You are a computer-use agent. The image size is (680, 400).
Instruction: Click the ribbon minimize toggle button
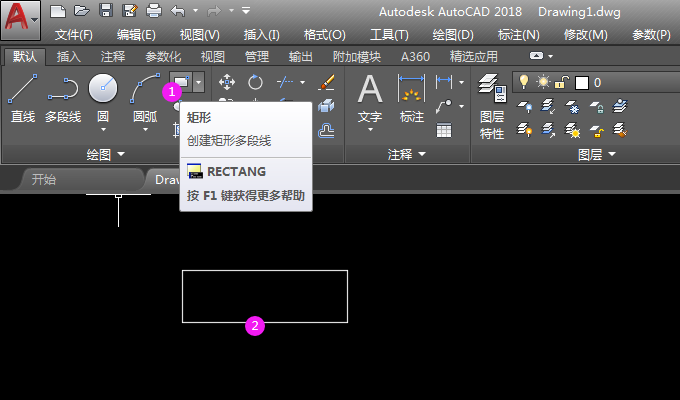536,56
